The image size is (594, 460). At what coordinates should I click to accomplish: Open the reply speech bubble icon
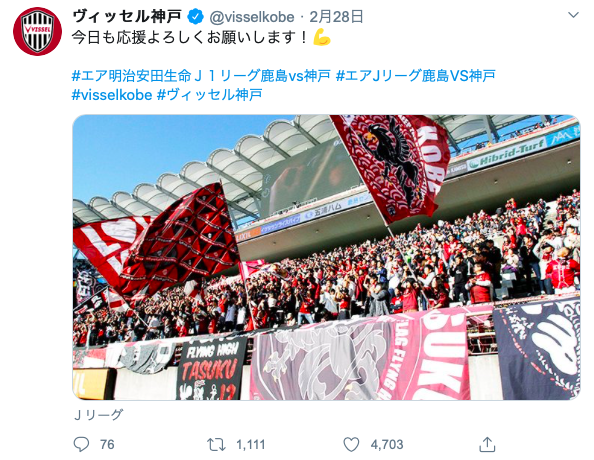81,444
